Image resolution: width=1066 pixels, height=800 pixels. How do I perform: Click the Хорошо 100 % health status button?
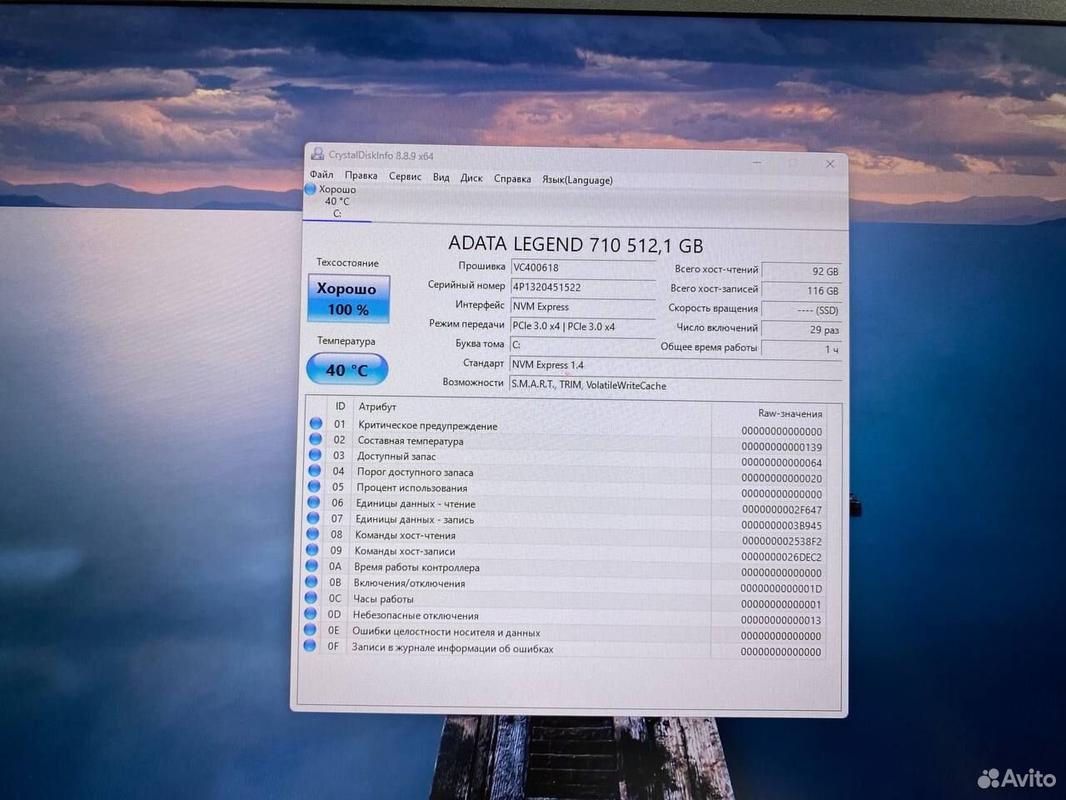click(348, 299)
